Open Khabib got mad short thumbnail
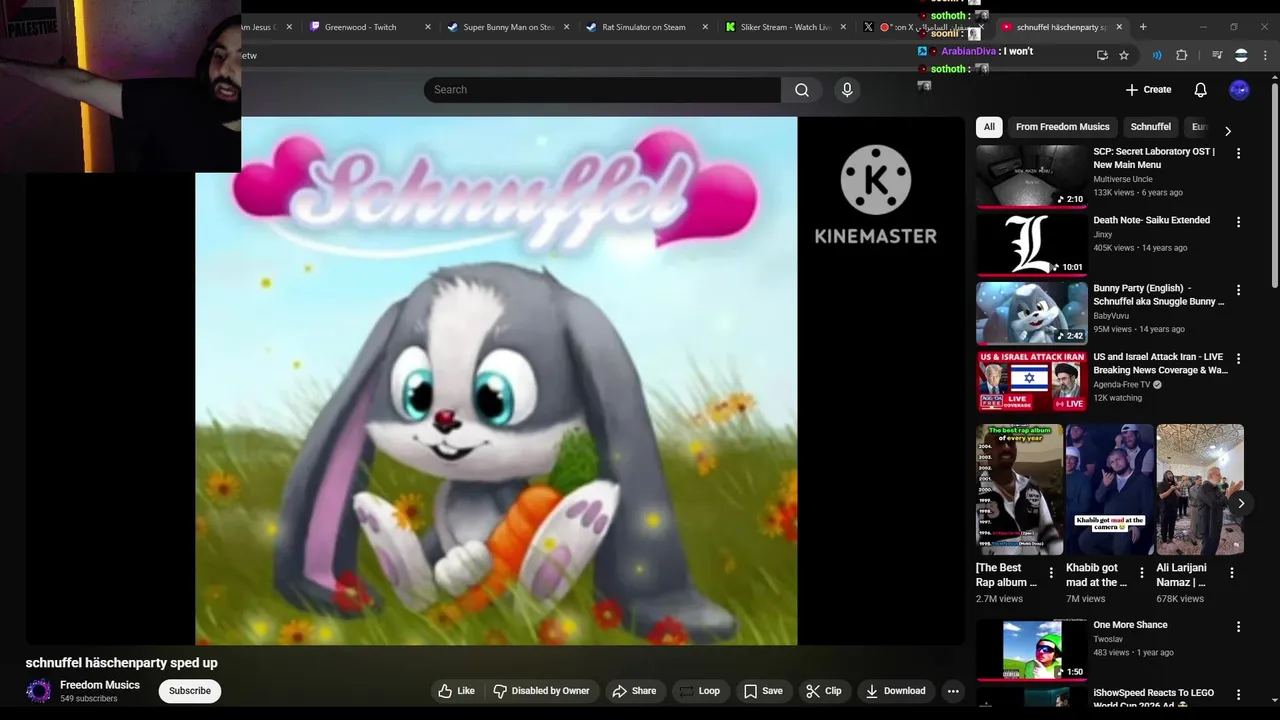 click(1110, 489)
